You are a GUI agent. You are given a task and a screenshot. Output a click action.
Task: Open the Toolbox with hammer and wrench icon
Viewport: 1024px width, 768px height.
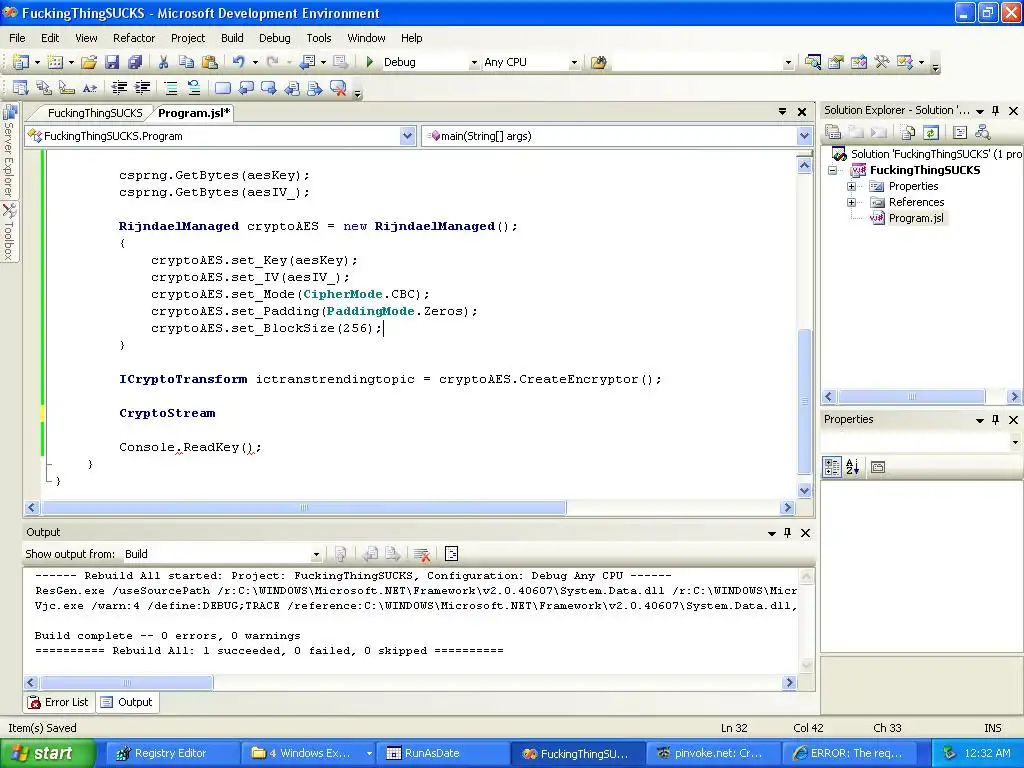pyautogui.click(x=882, y=62)
